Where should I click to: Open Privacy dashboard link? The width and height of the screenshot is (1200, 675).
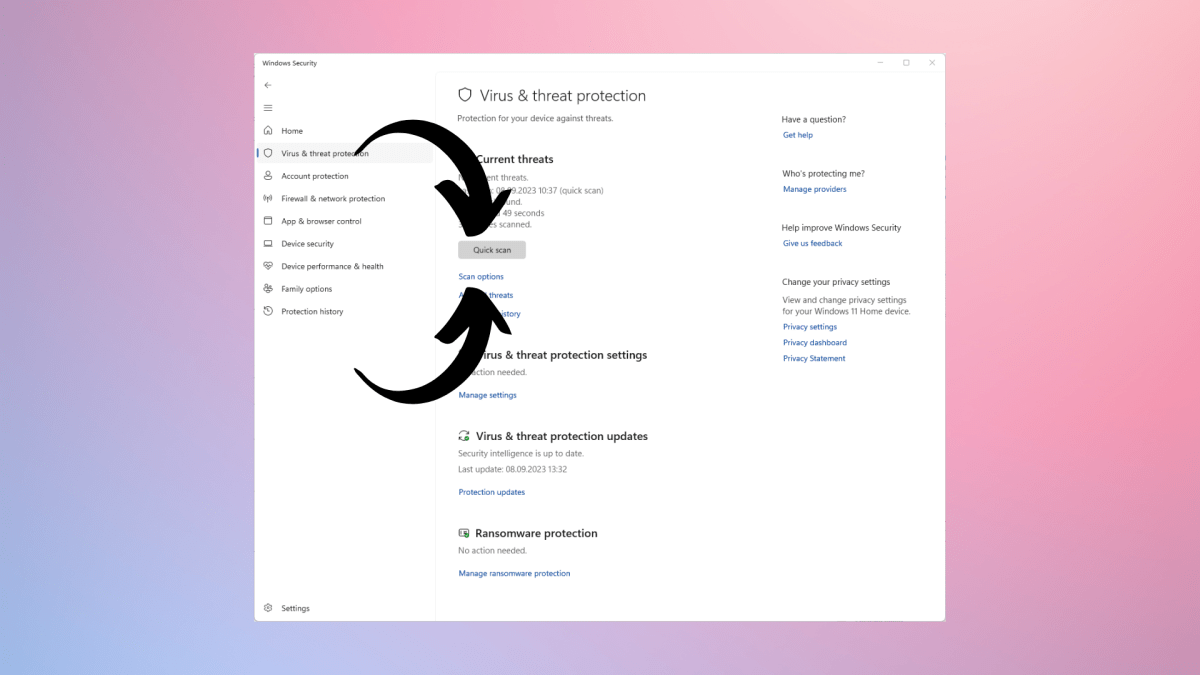(x=815, y=343)
